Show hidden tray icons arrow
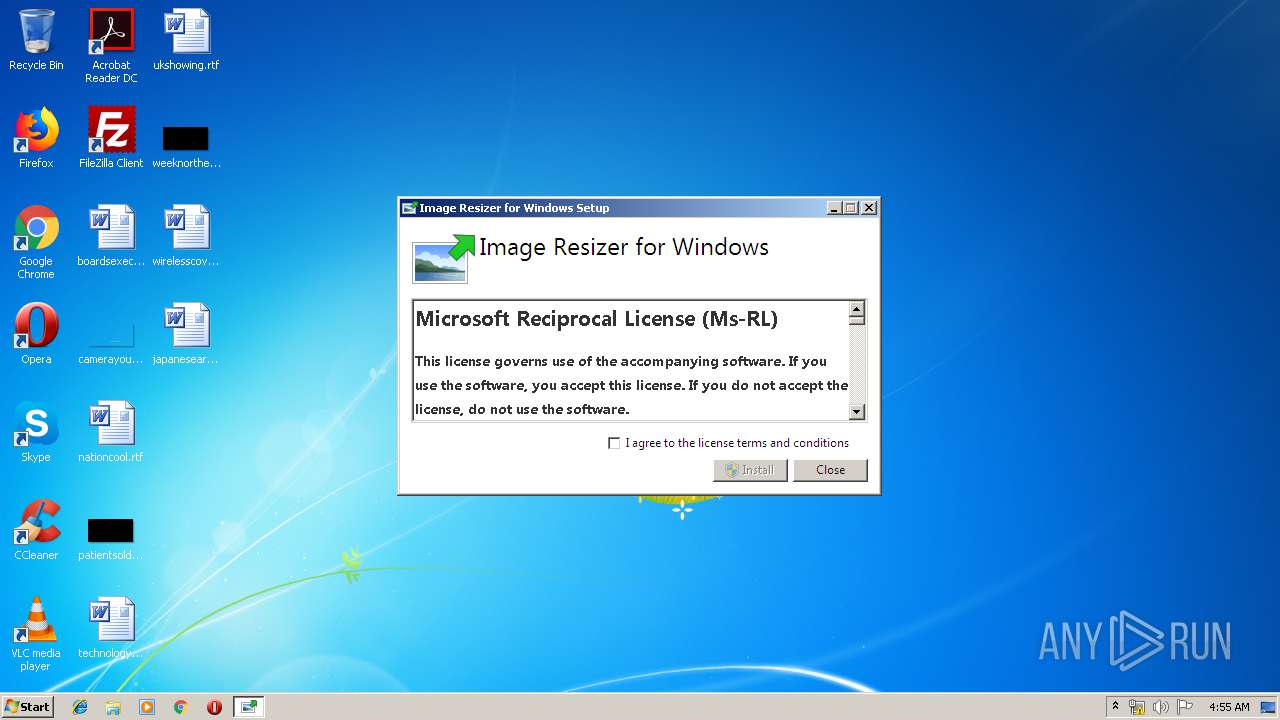Viewport: 1280px width, 720px height. 1115,707
